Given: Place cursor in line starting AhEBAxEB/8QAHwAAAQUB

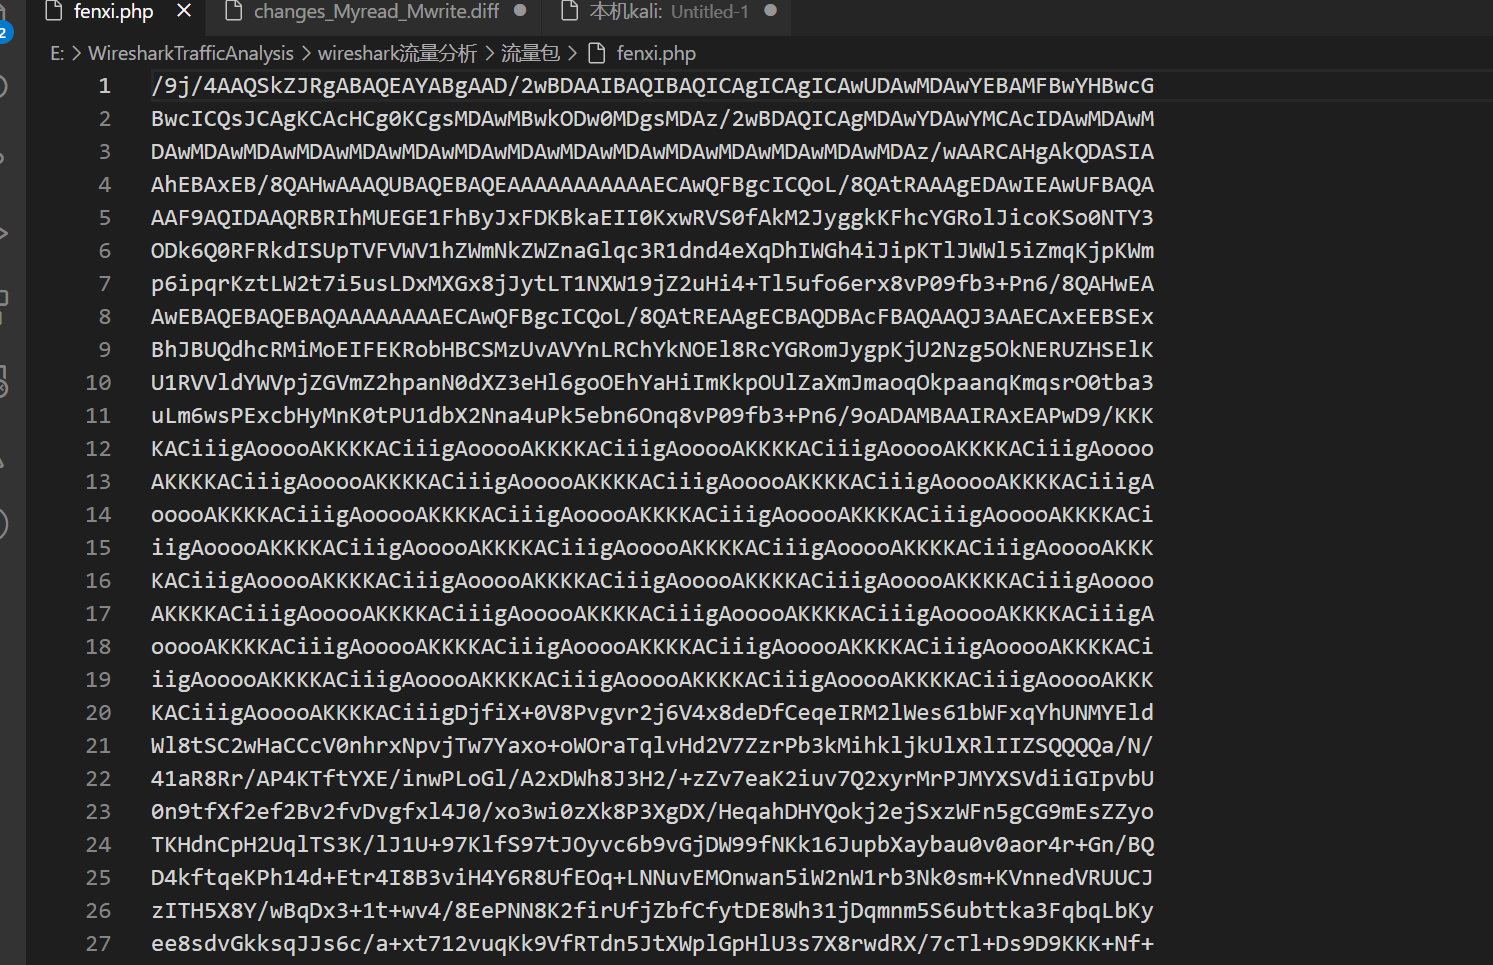Looking at the screenshot, I should click(652, 185).
